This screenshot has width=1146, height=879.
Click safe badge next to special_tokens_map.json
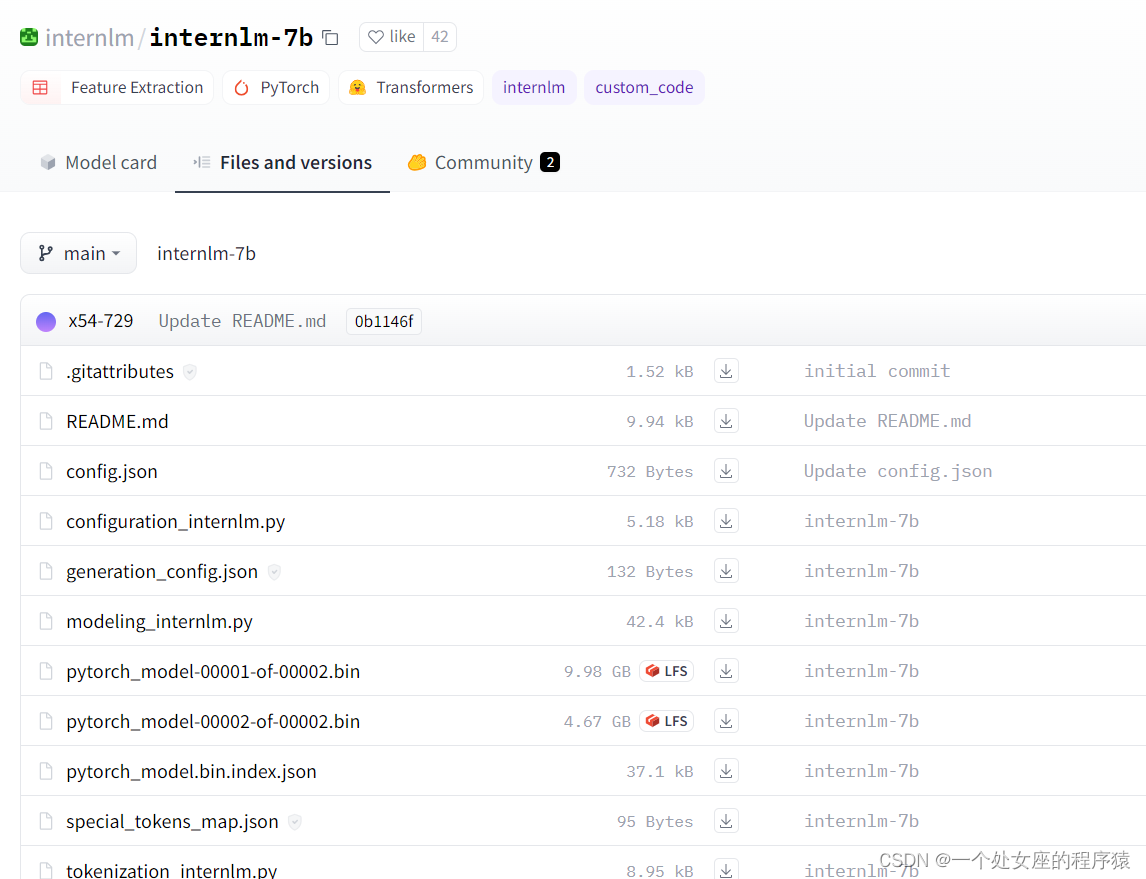click(x=295, y=822)
